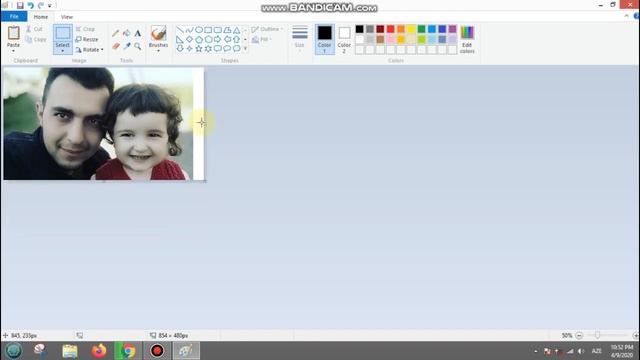Click the Resize button
Image resolution: width=640 pixels, height=360 pixels.
coord(87,39)
